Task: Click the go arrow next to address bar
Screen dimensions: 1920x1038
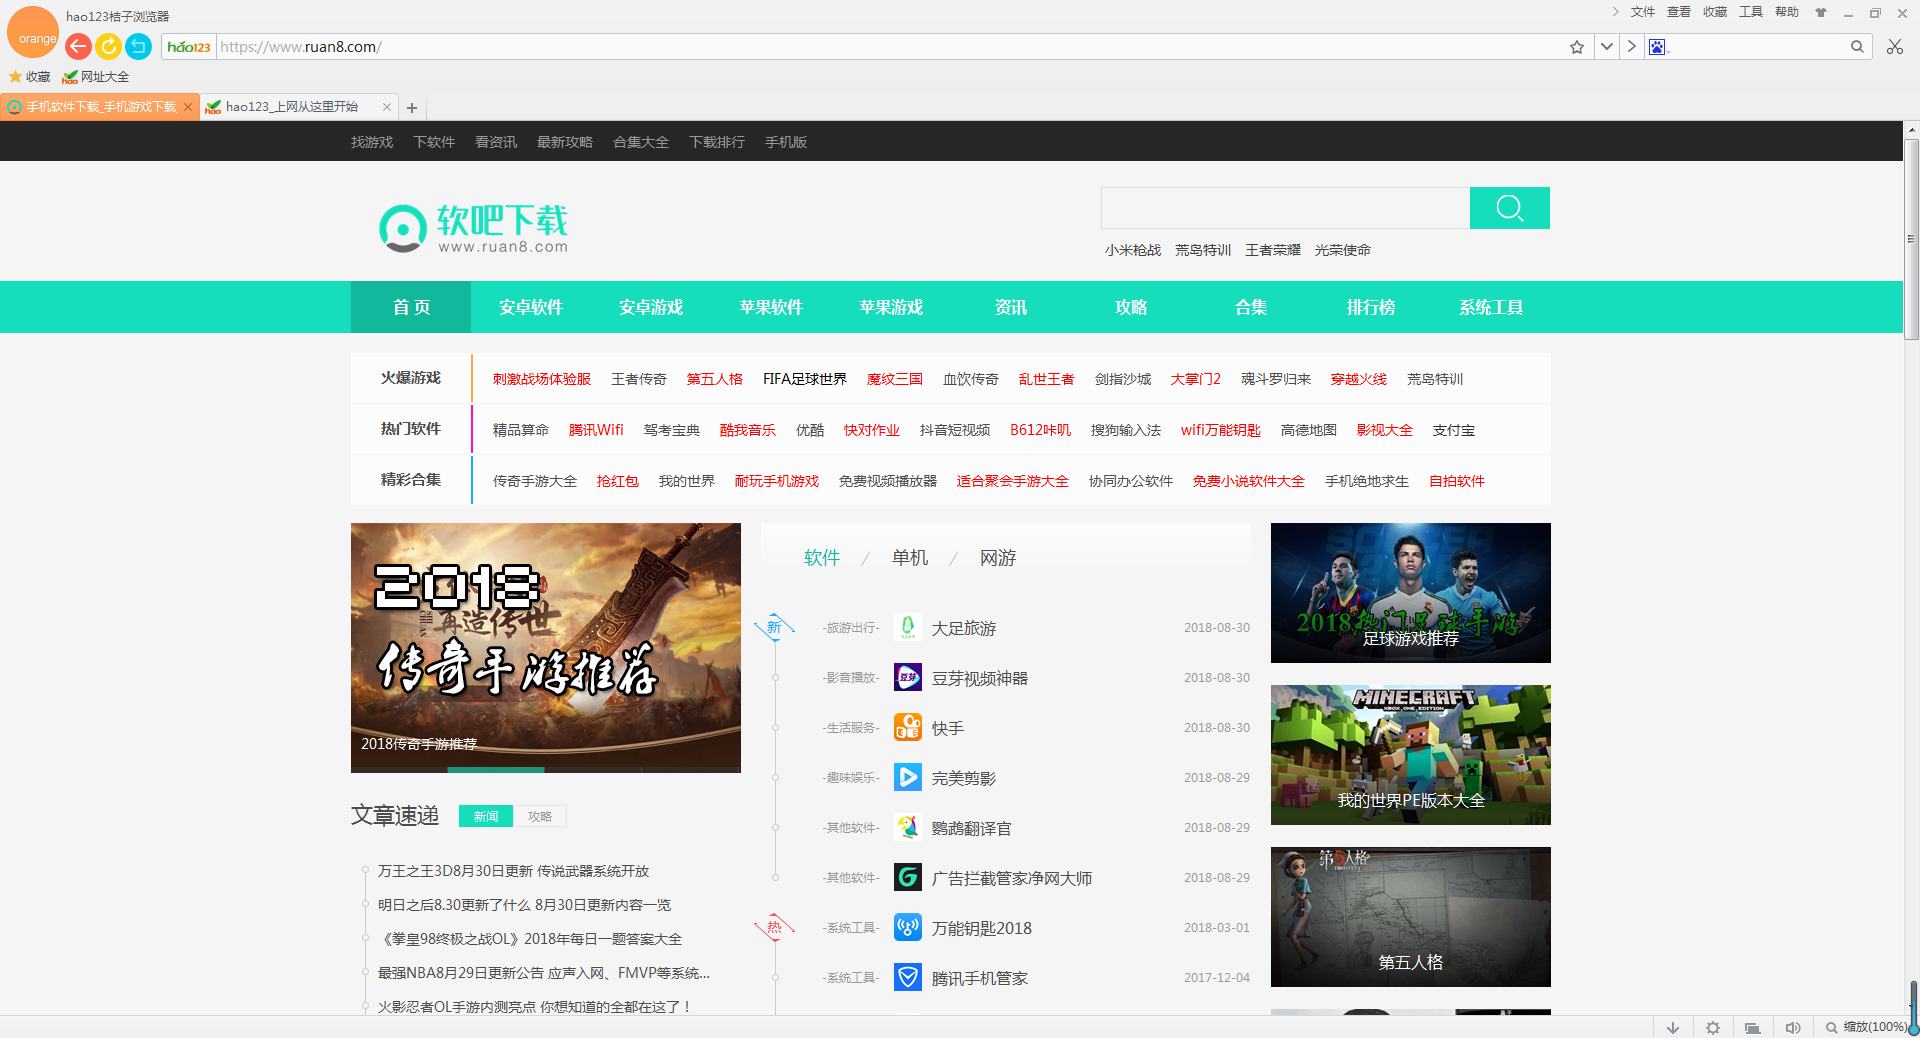Action: click(1631, 47)
